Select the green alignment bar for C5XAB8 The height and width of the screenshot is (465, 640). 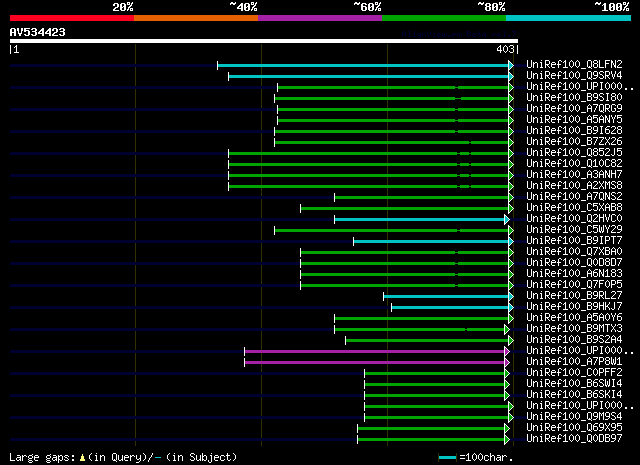(x=404, y=209)
